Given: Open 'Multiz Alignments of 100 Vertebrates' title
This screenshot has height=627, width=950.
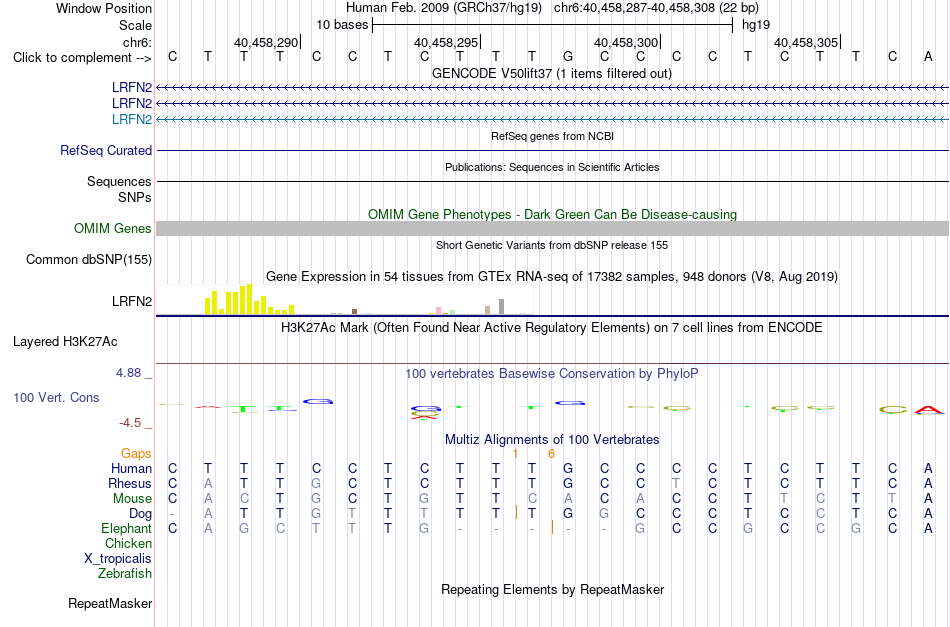Looking at the screenshot, I should tap(552, 440).
